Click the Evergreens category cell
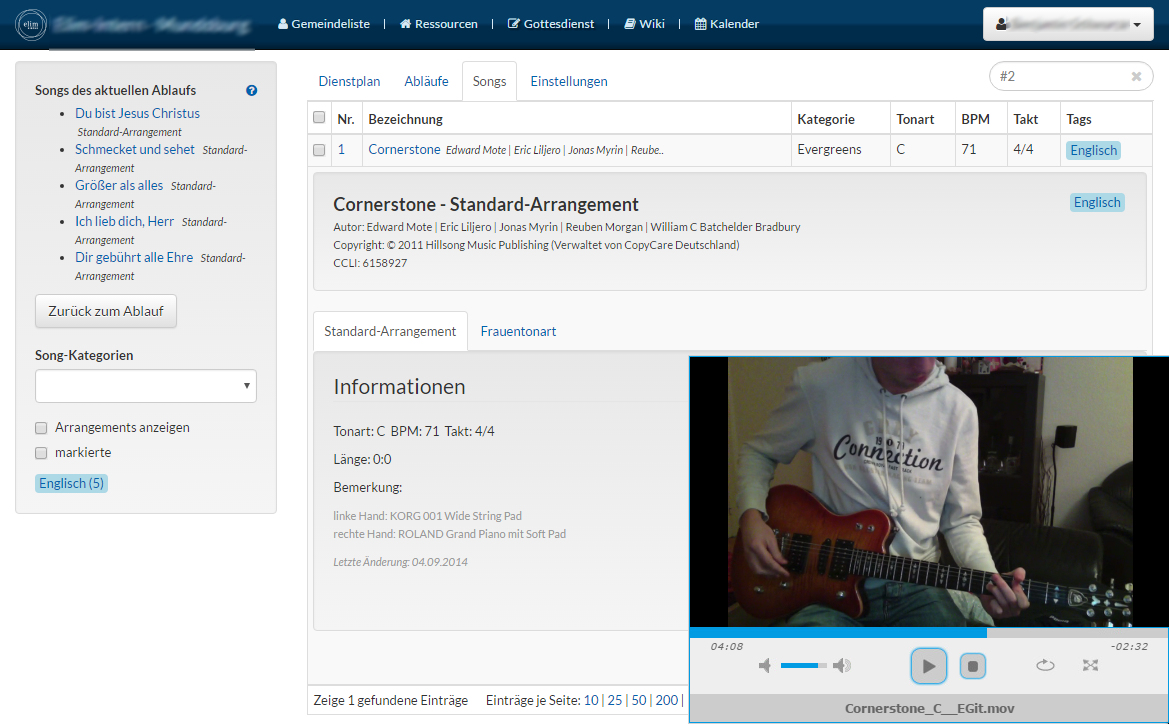Viewport: 1169px width, 724px height. click(x=829, y=149)
